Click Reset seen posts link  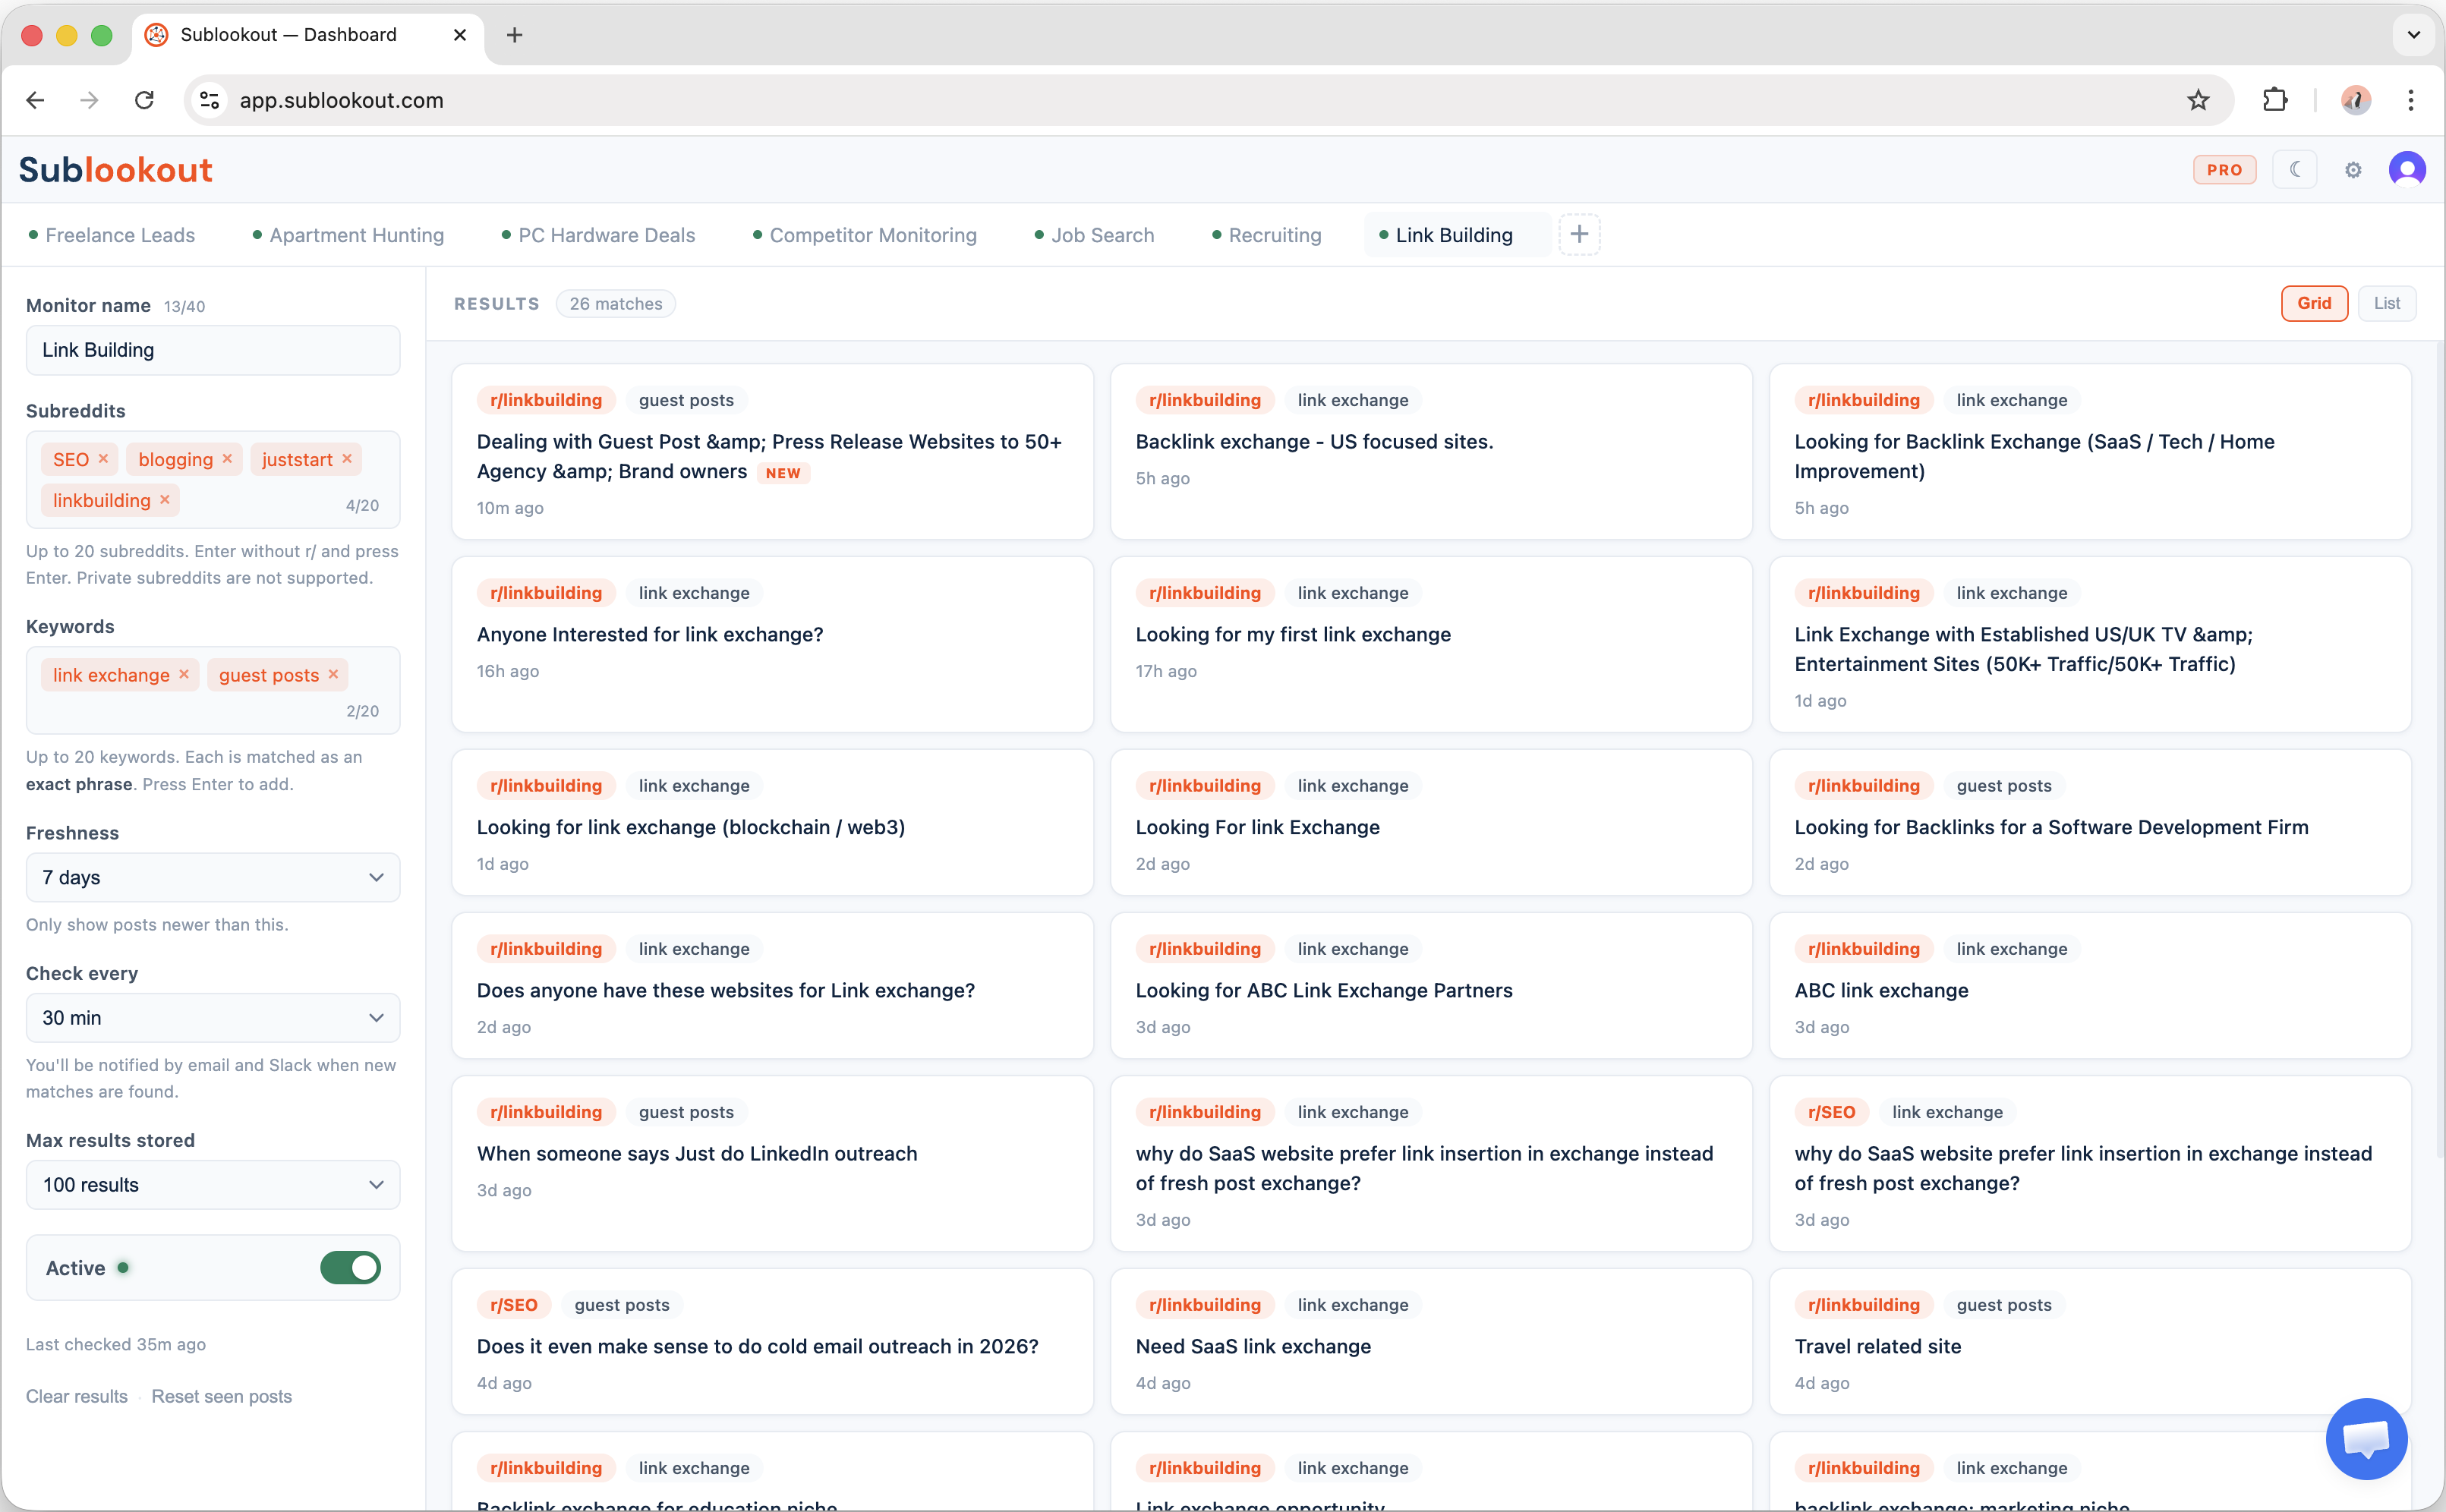coord(222,1397)
